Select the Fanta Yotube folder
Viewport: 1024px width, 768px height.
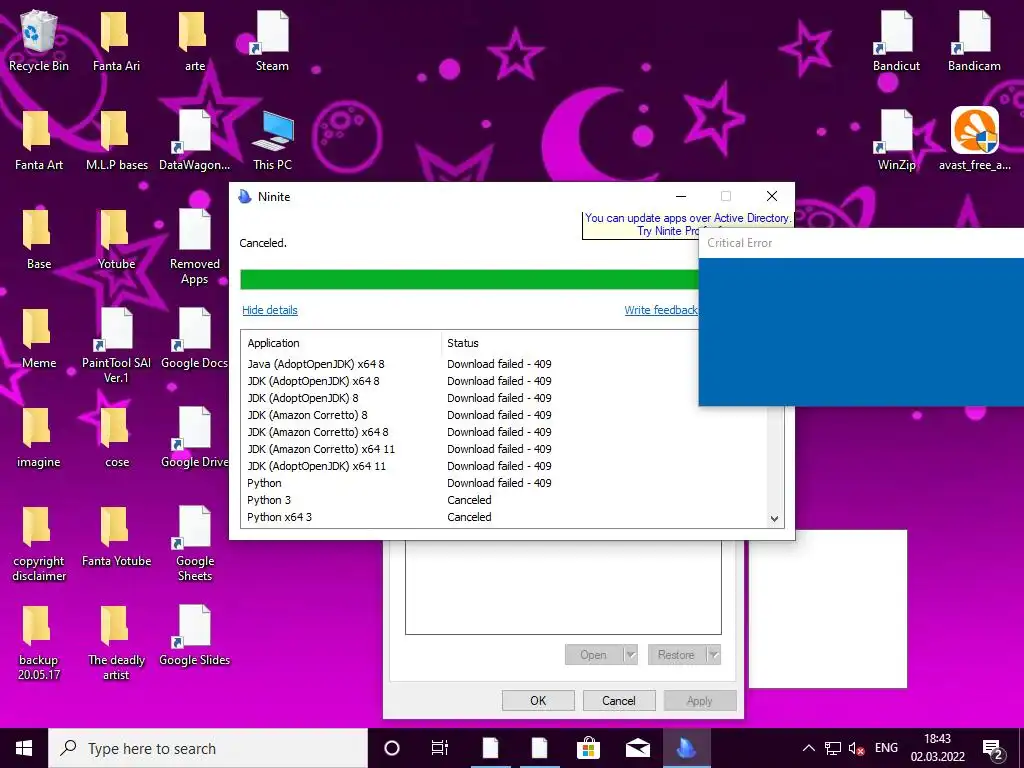[x=116, y=537]
